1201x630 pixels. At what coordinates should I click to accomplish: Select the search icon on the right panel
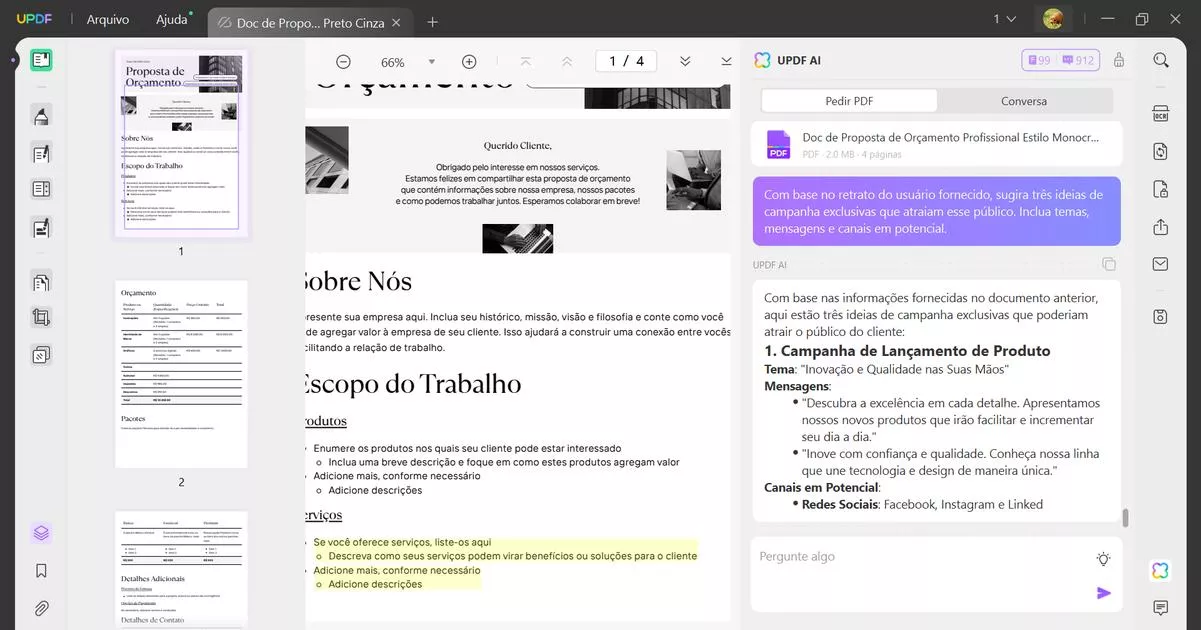tap(1159, 58)
